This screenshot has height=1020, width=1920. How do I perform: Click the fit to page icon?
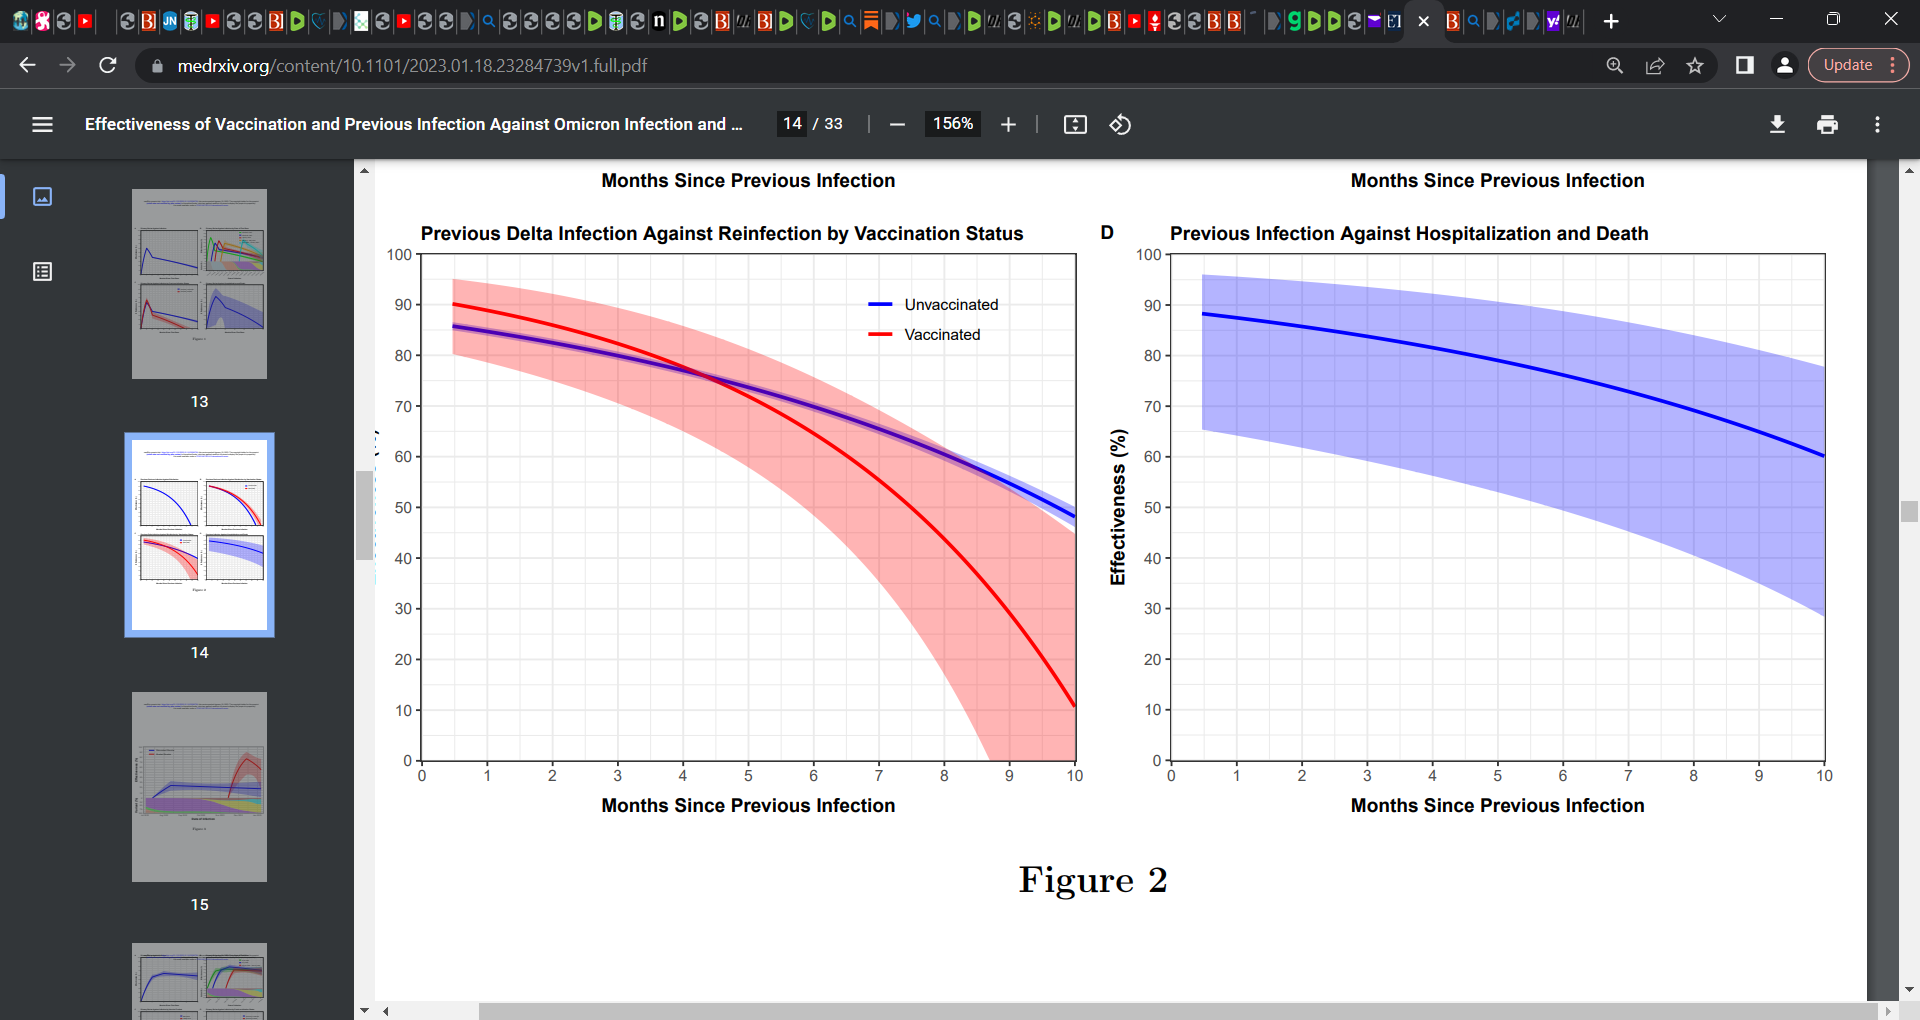pos(1075,124)
